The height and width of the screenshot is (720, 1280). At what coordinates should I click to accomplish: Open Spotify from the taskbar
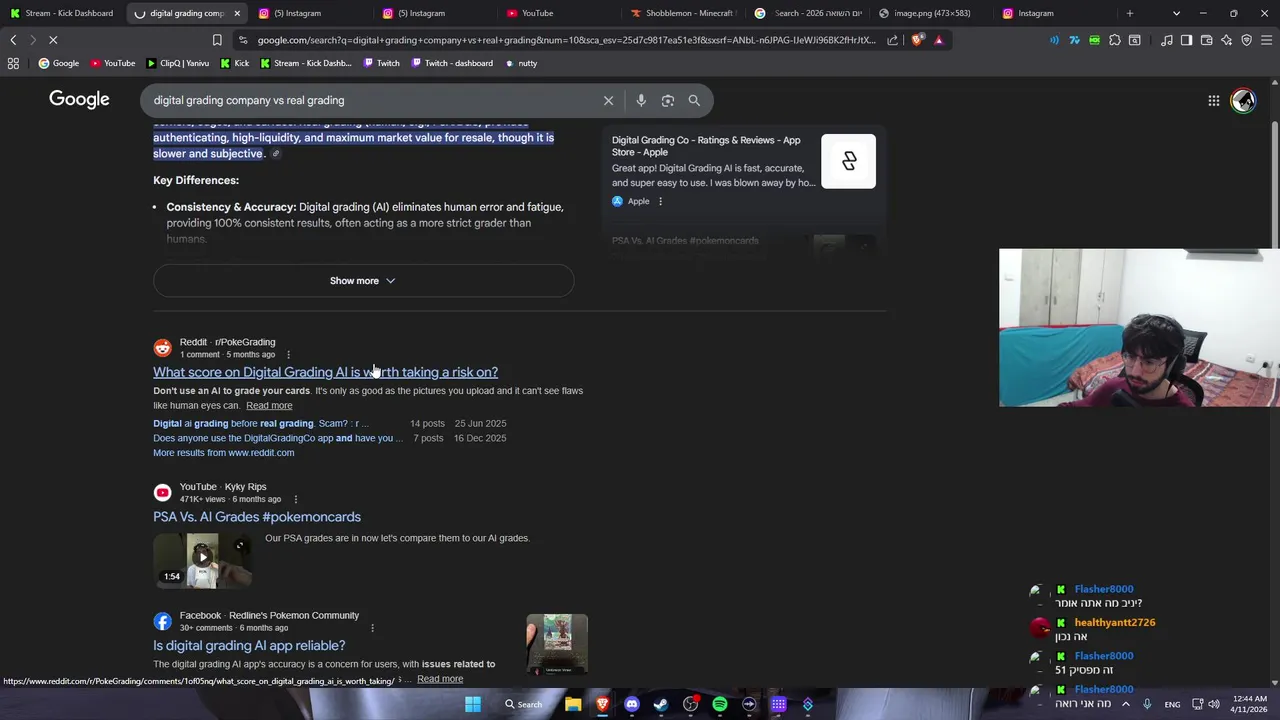720,704
